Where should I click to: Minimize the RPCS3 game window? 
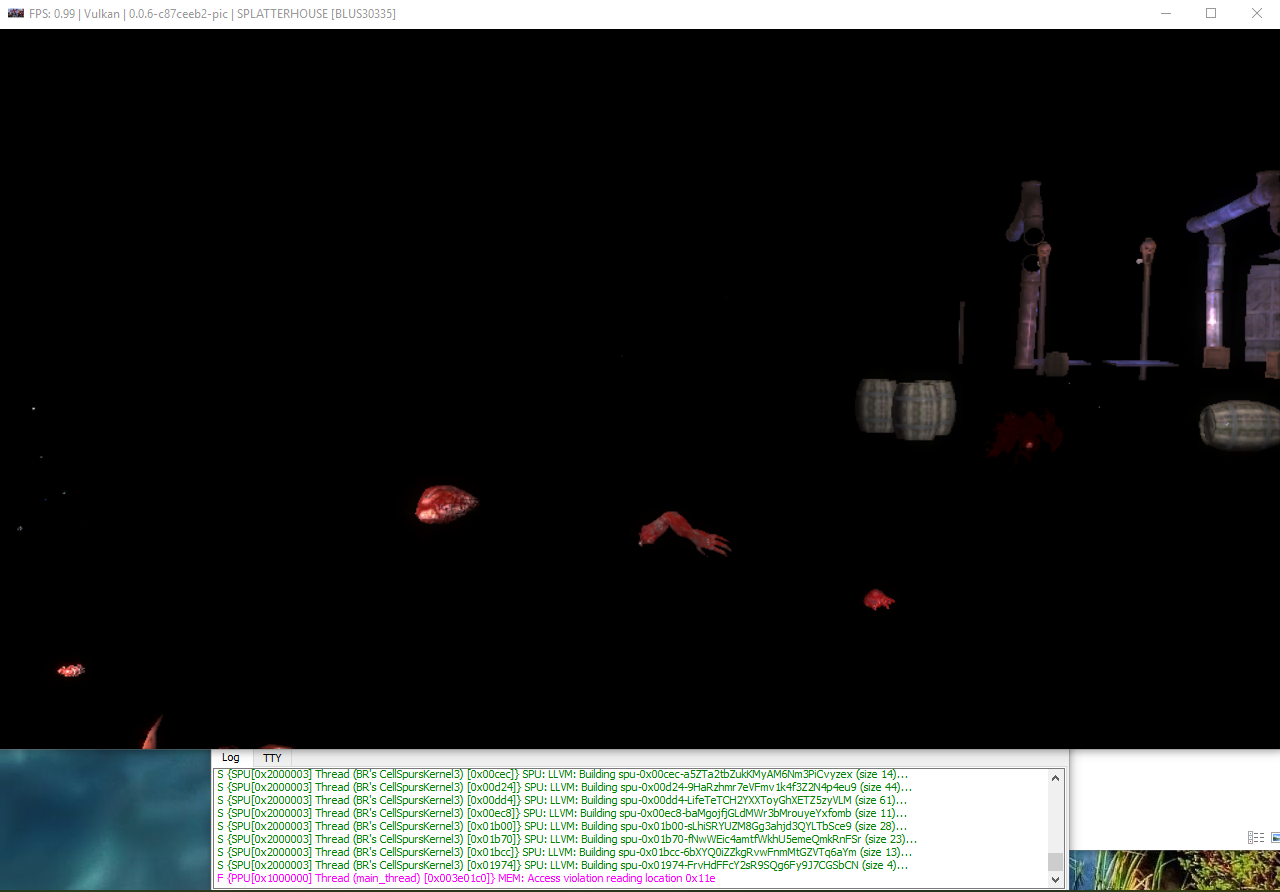pos(1165,13)
